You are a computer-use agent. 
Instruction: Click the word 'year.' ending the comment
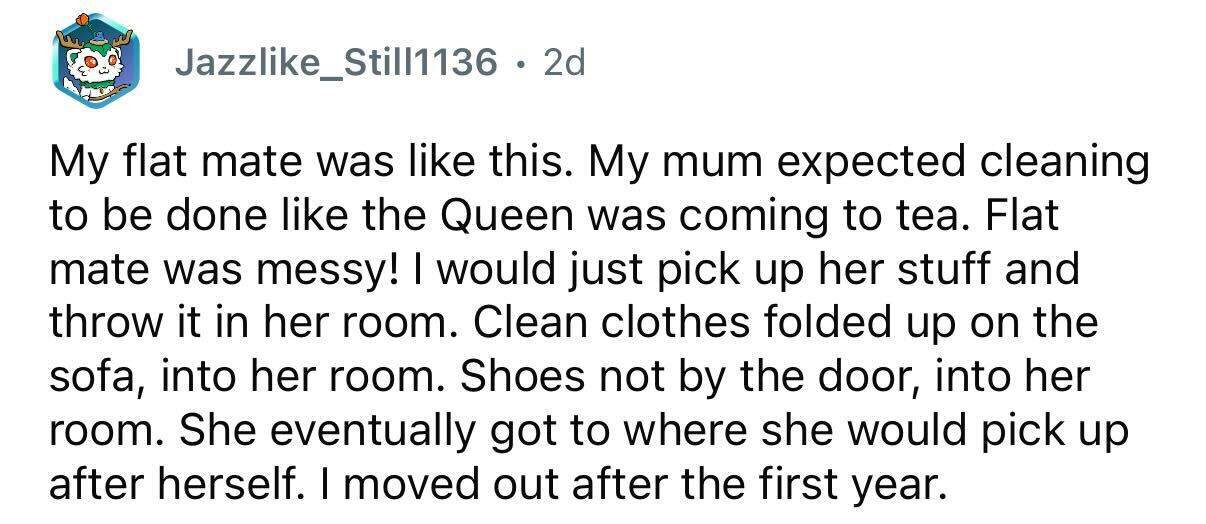pos(901,485)
